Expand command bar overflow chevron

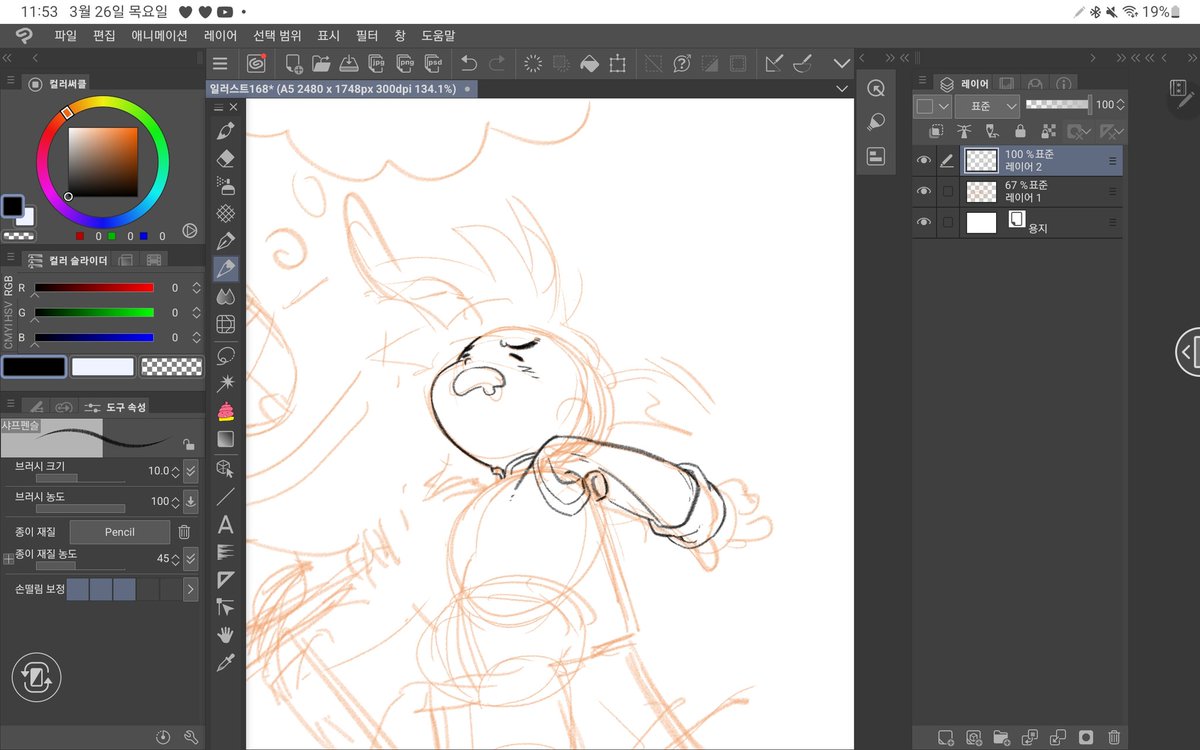point(842,63)
